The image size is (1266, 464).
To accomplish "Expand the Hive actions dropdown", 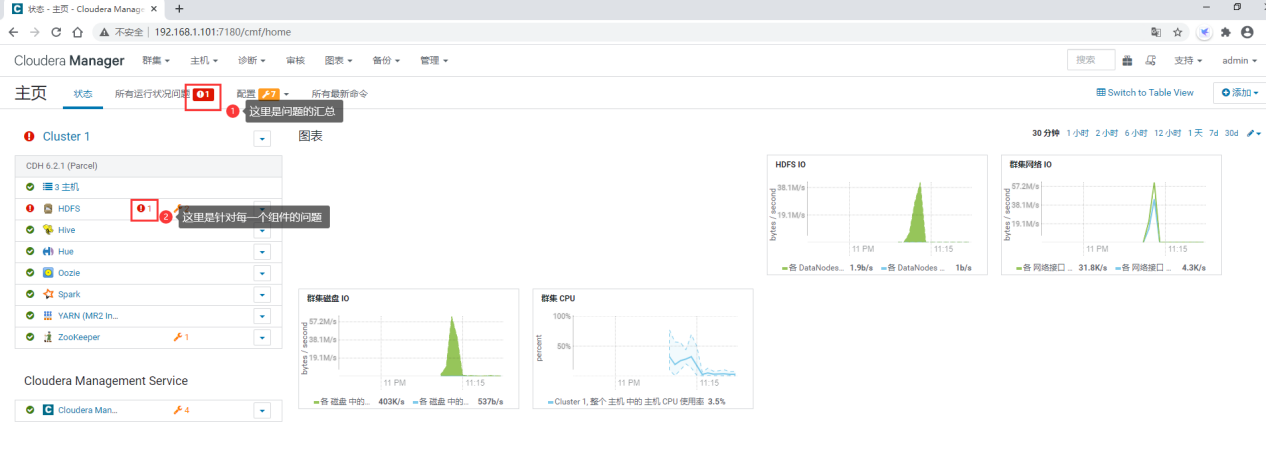I will pos(262,230).
